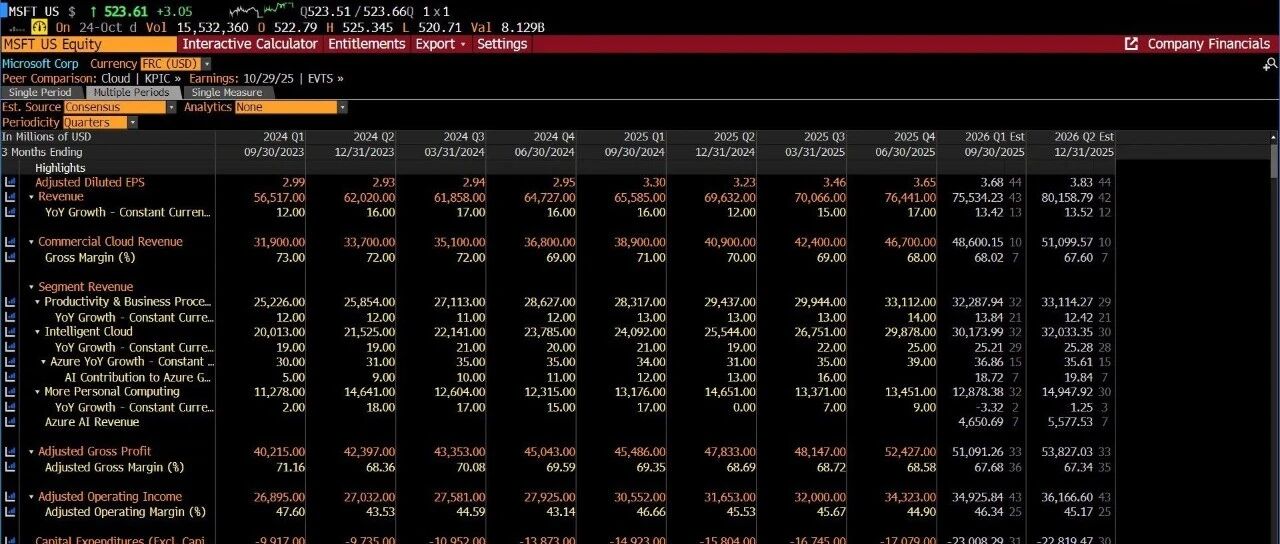Collapse the Intelligent Cloud group
The height and width of the screenshot is (544, 1280).
38,332
